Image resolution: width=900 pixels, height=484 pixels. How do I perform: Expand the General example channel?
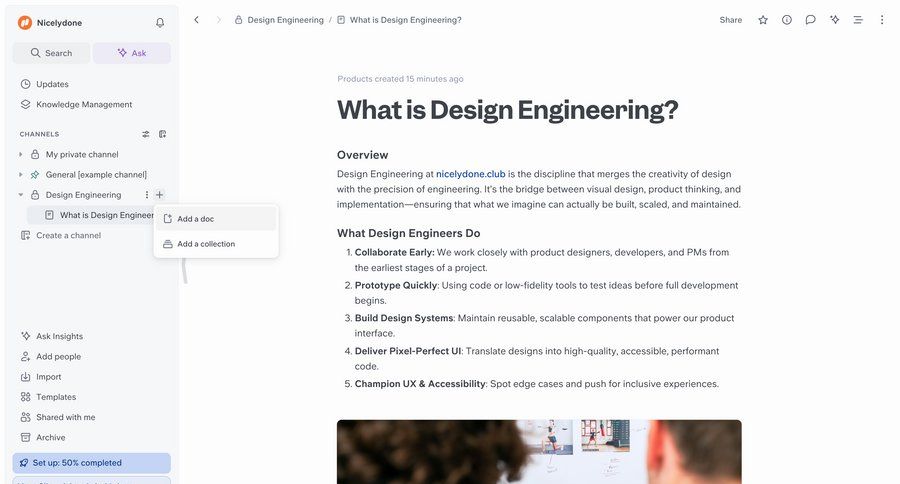pos(21,175)
